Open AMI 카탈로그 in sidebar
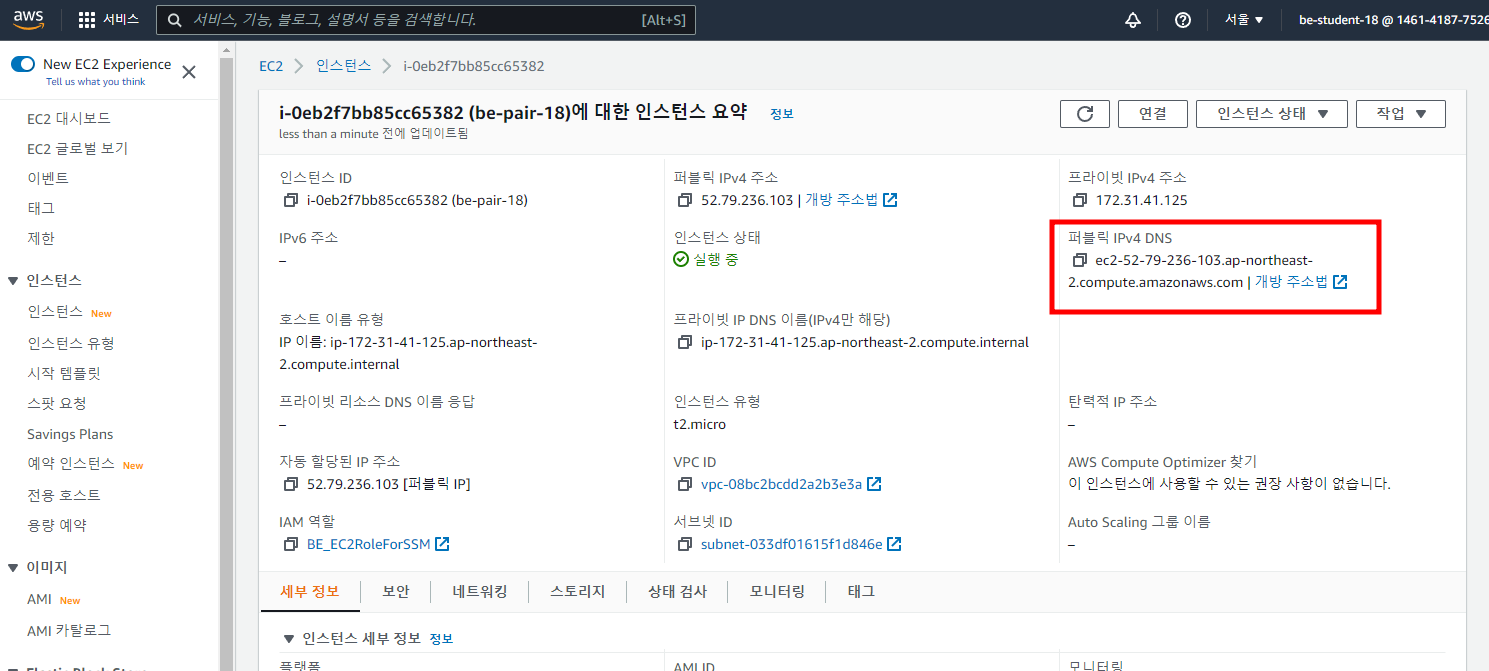This screenshot has height=671, width=1489. click(x=69, y=630)
